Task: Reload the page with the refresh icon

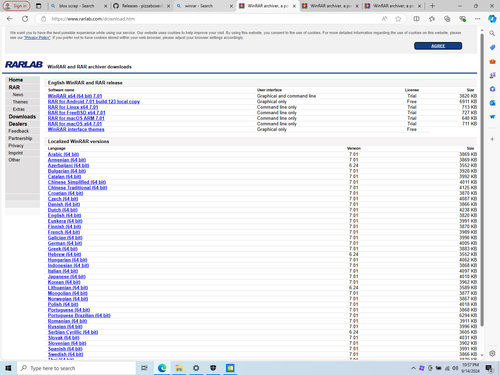Action: coord(25,19)
